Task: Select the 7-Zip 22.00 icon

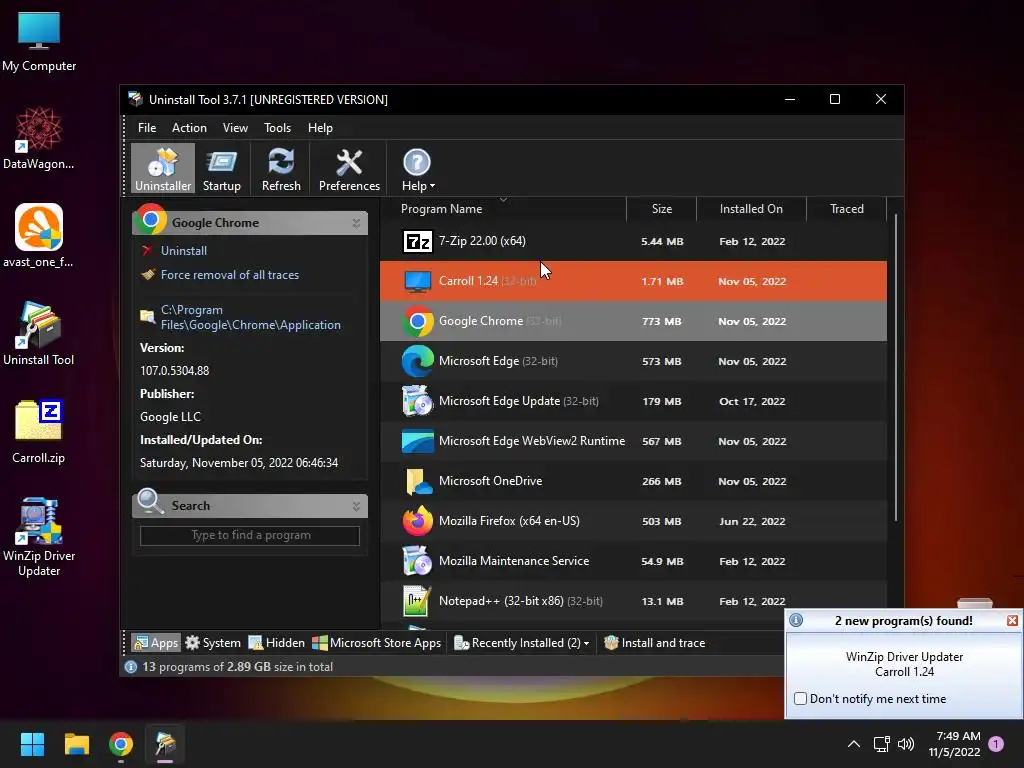Action: [417, 242]
